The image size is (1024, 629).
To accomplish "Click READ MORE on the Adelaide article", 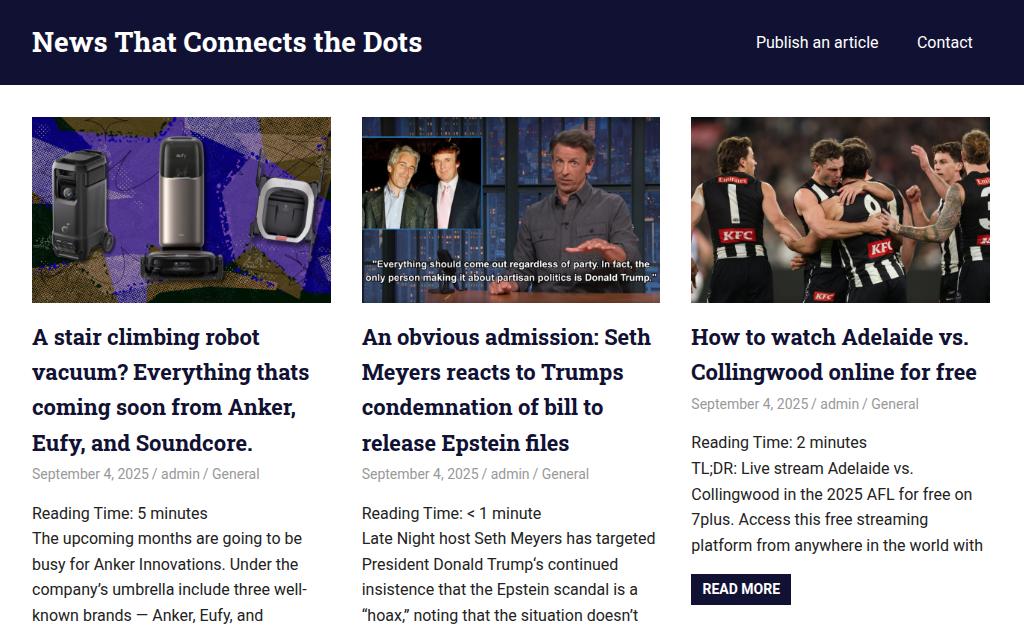I will click(741, 589).
